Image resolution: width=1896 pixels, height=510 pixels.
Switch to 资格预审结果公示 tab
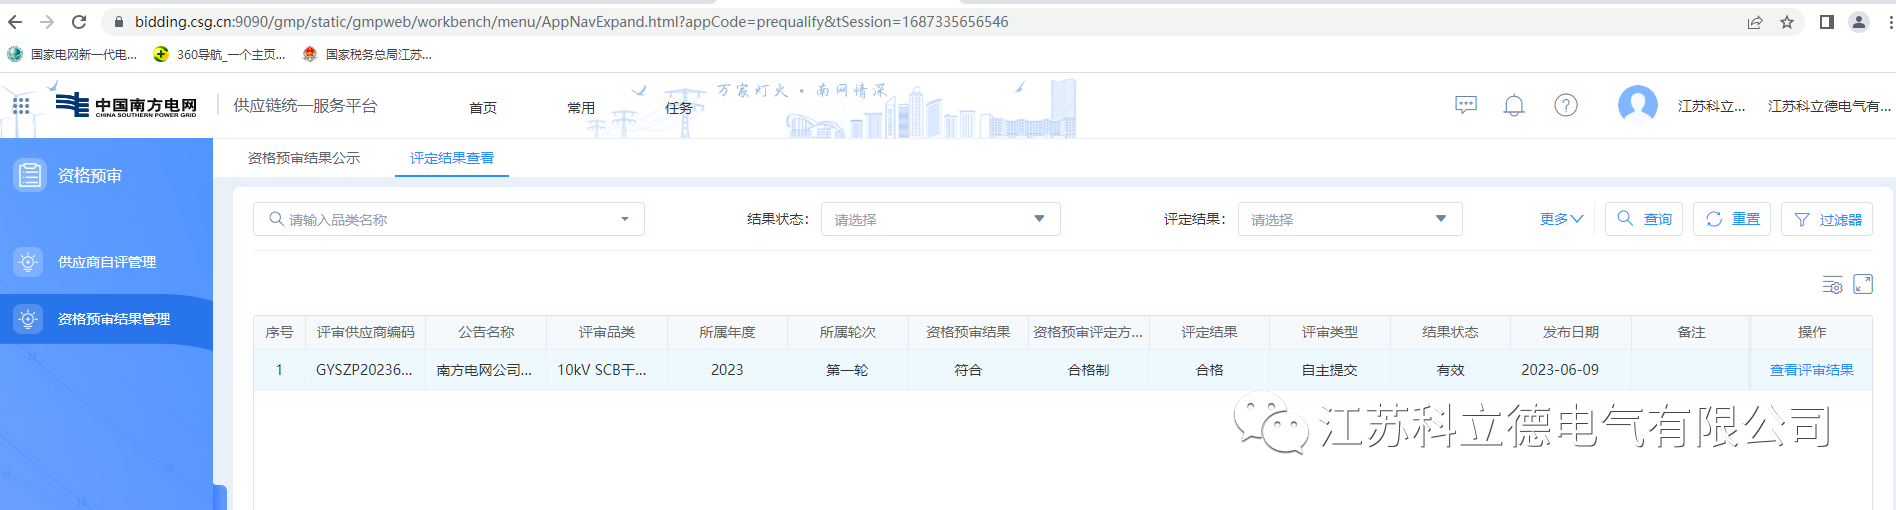(x=304, y=158)
